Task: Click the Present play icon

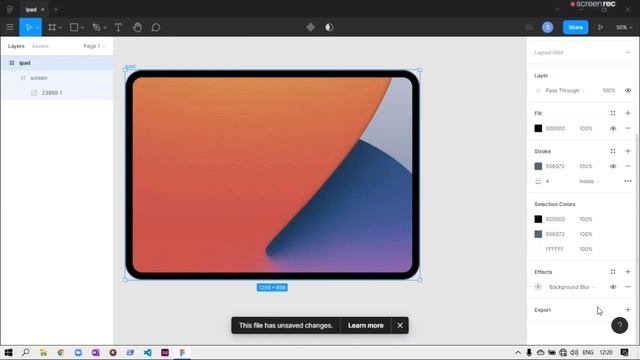Action: (600, 27)
